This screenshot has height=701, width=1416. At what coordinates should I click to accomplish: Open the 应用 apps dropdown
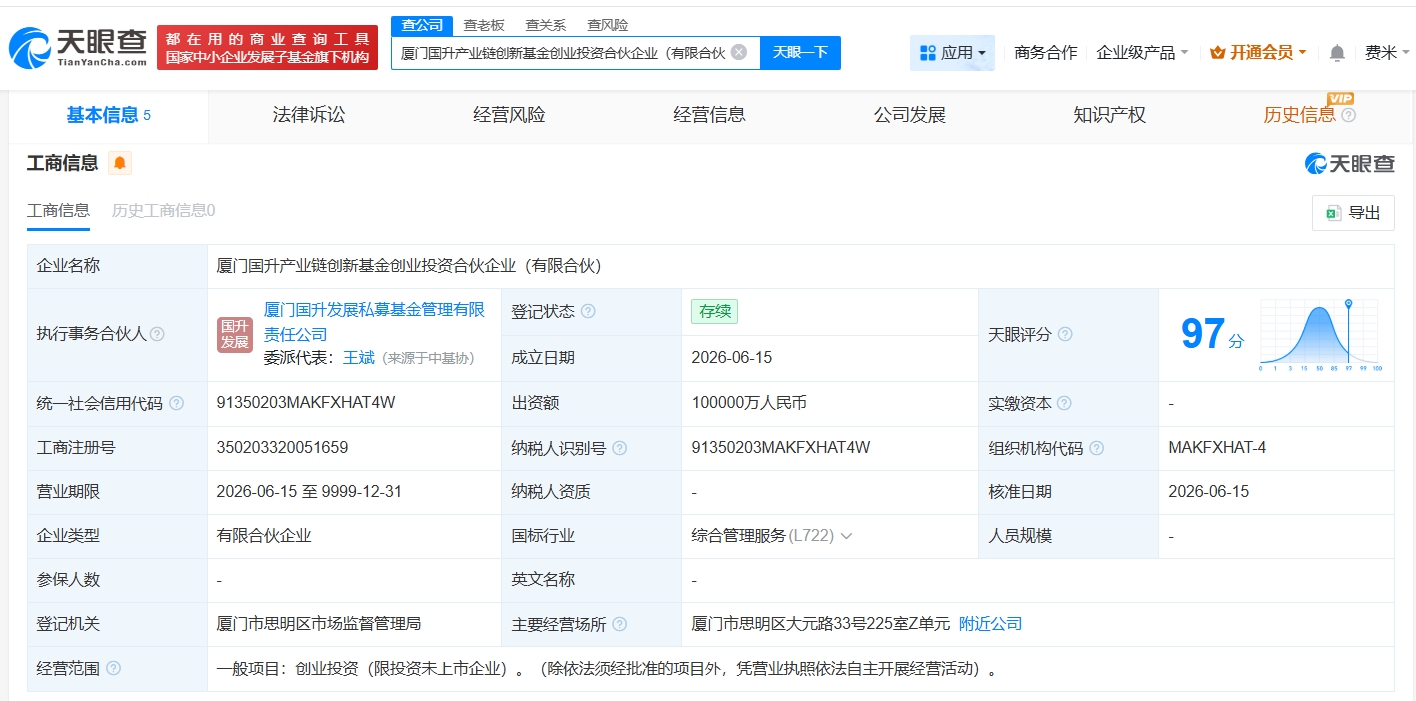[x=952, y=53]
